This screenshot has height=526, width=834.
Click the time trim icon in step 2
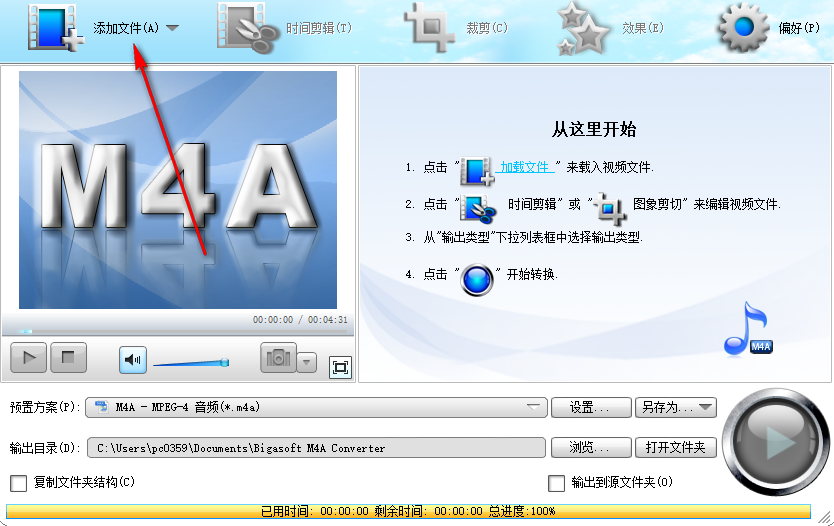point(478,208)
